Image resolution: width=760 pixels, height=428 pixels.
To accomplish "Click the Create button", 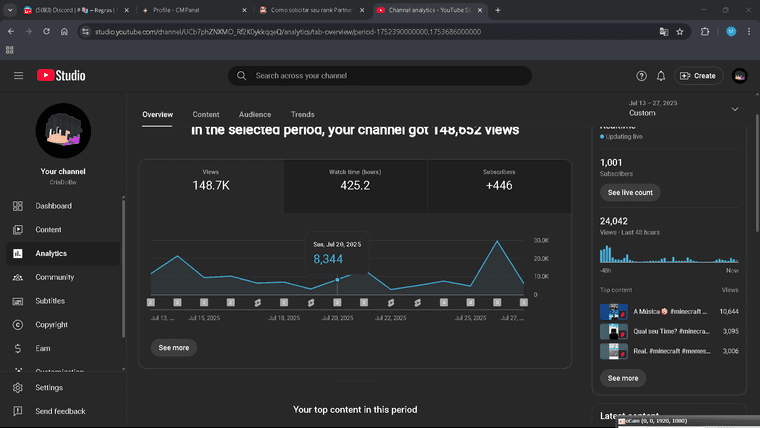I will click(x=698, y=76).
